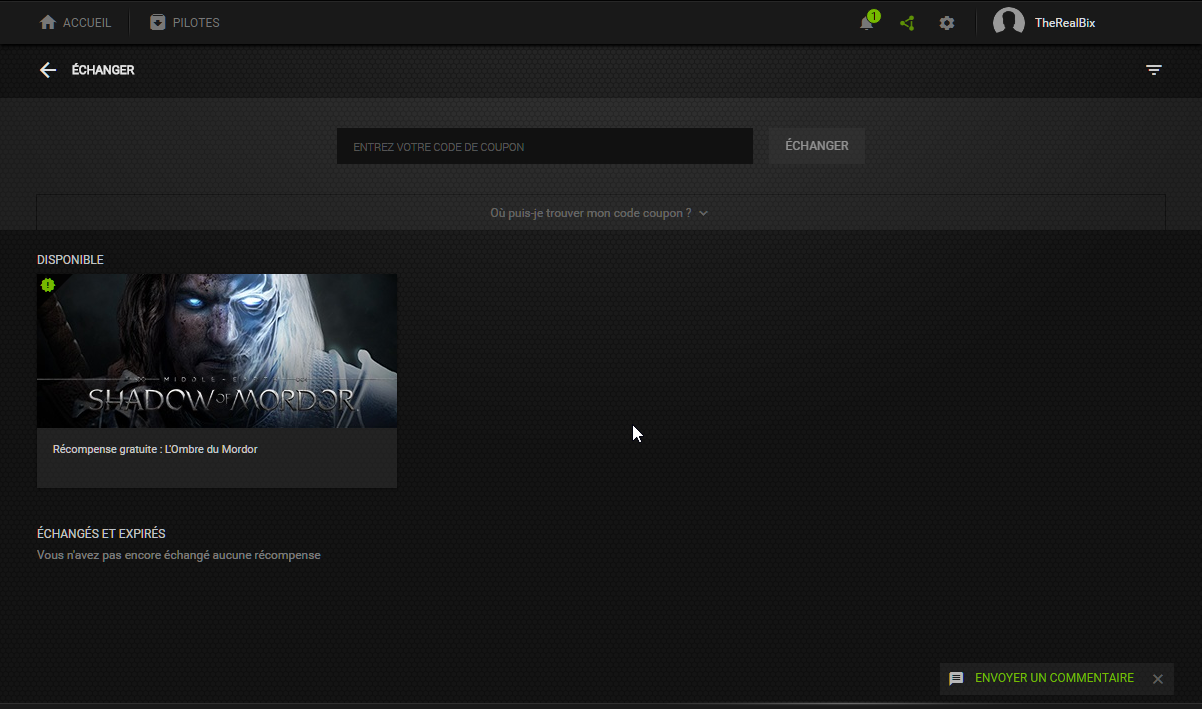Screen dimensions: 1202x709
Task: Click the chevron after the coupon help question
Action: (704, 213)
